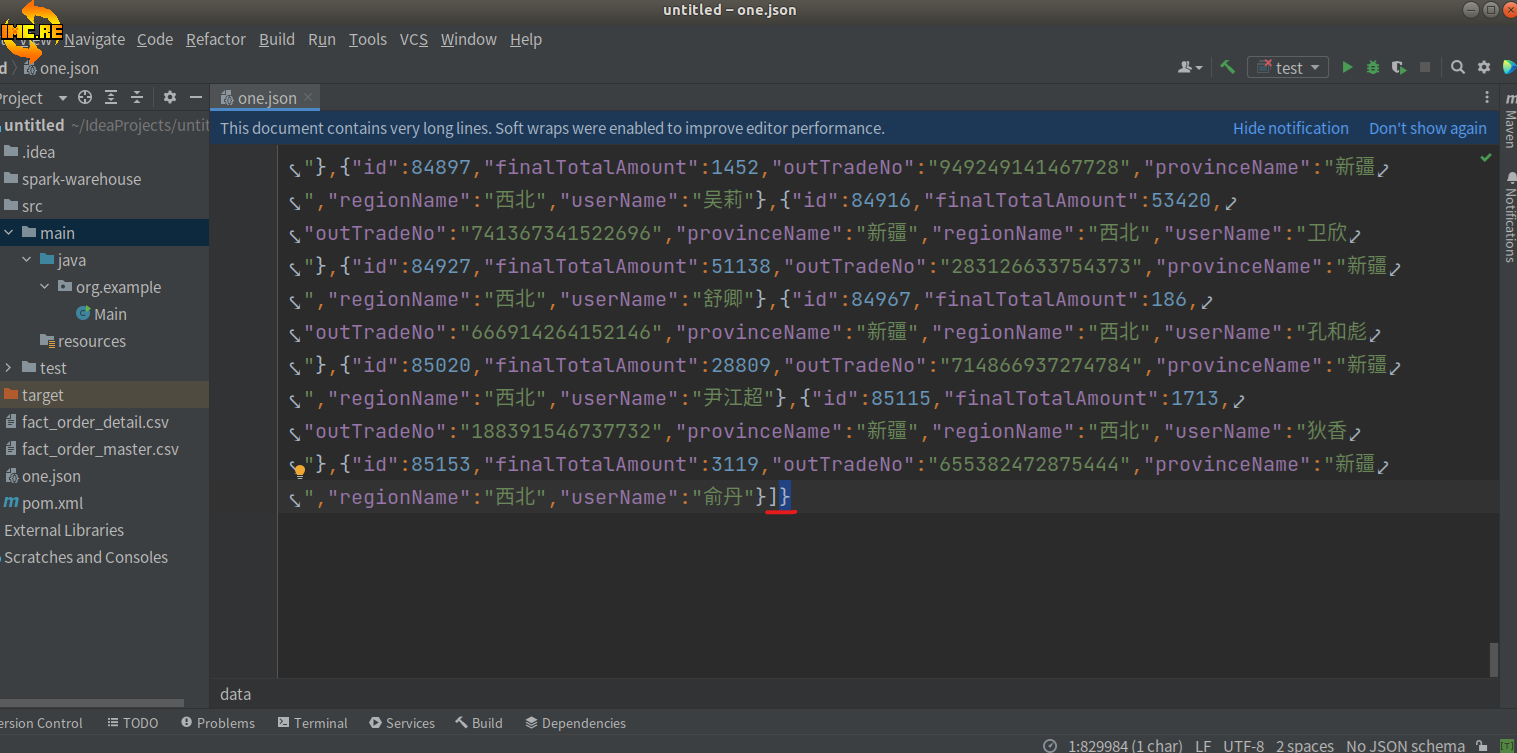Image resolution: width=1517 pixels, height=753 pixels.
Task: Collapse the java folder in project tree
Action: point(27,260)
